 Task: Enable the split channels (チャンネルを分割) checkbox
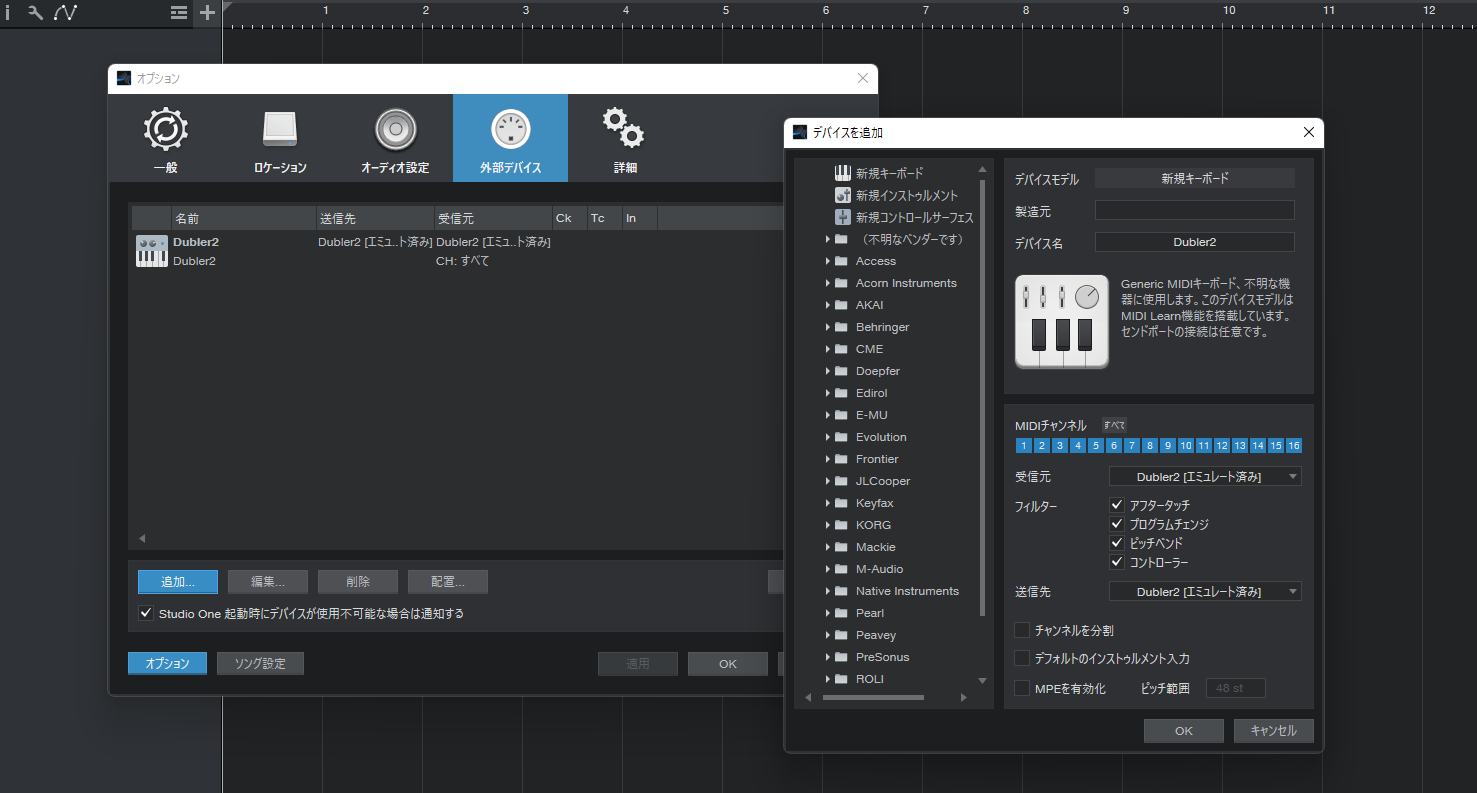click(1022, 630)
